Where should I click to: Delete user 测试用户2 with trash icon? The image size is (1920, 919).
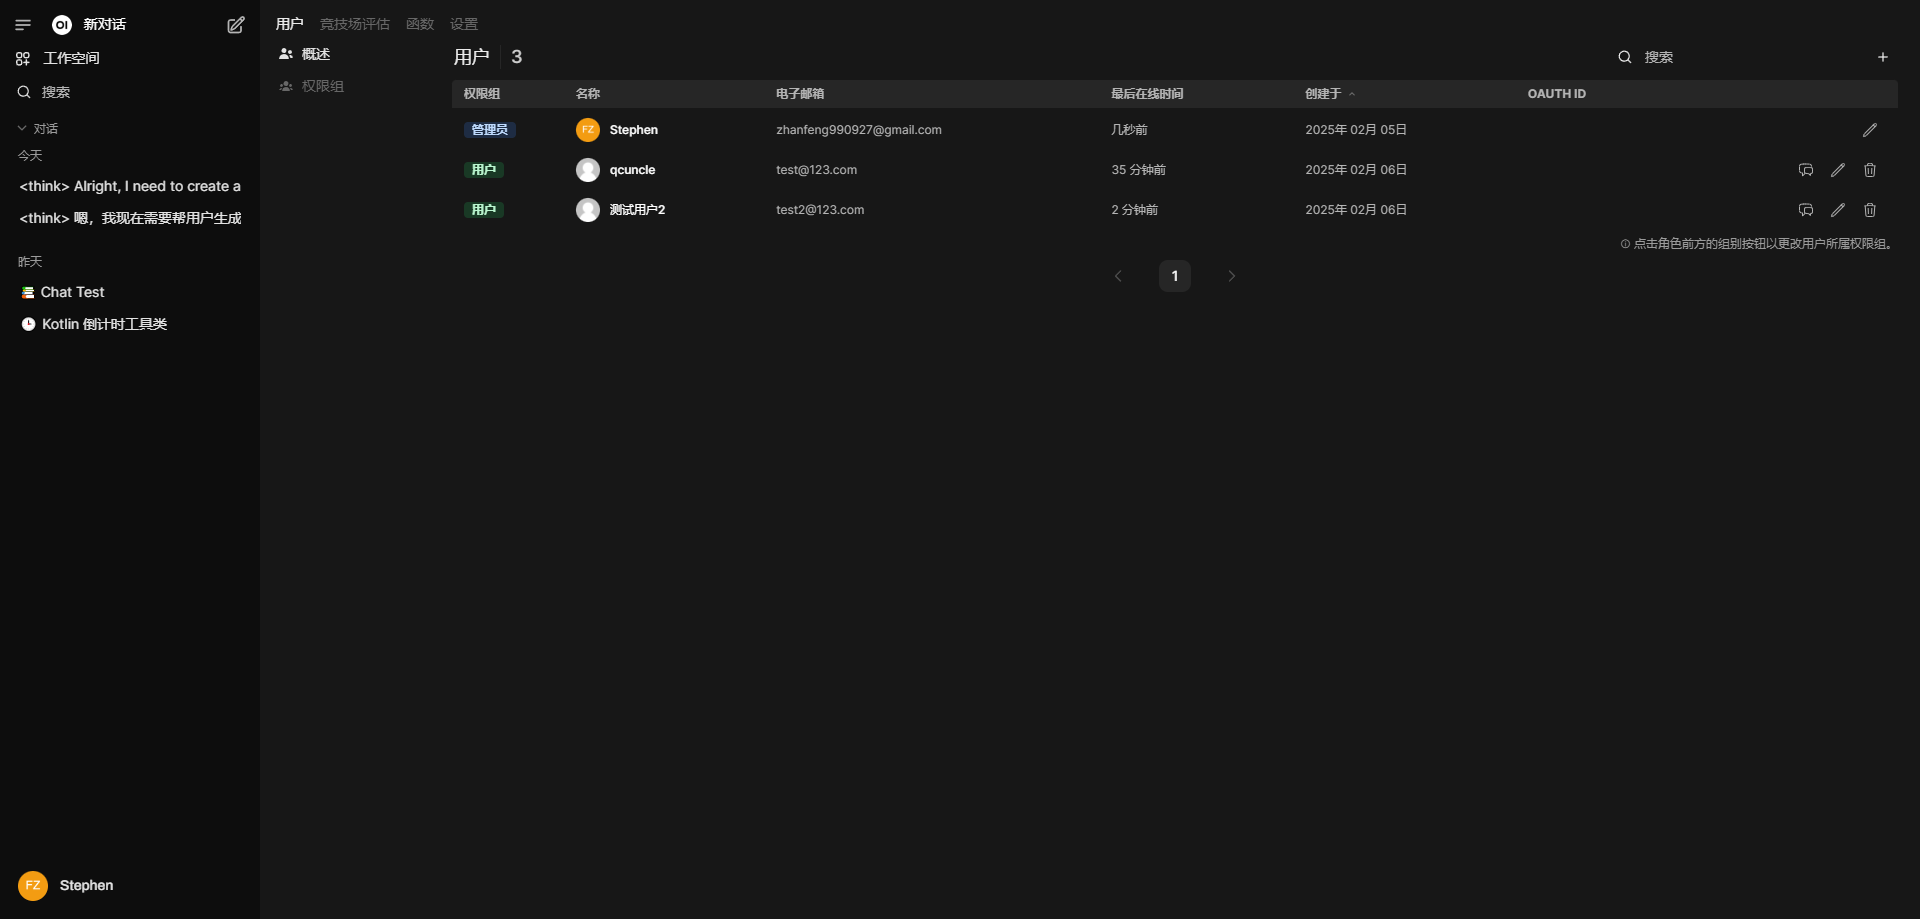tap(1869, 210)
